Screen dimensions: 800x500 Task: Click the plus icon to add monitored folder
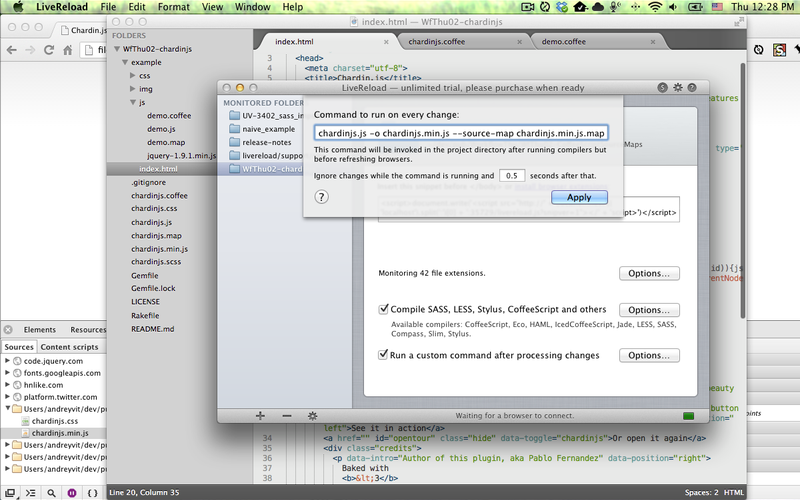(260, 416)
